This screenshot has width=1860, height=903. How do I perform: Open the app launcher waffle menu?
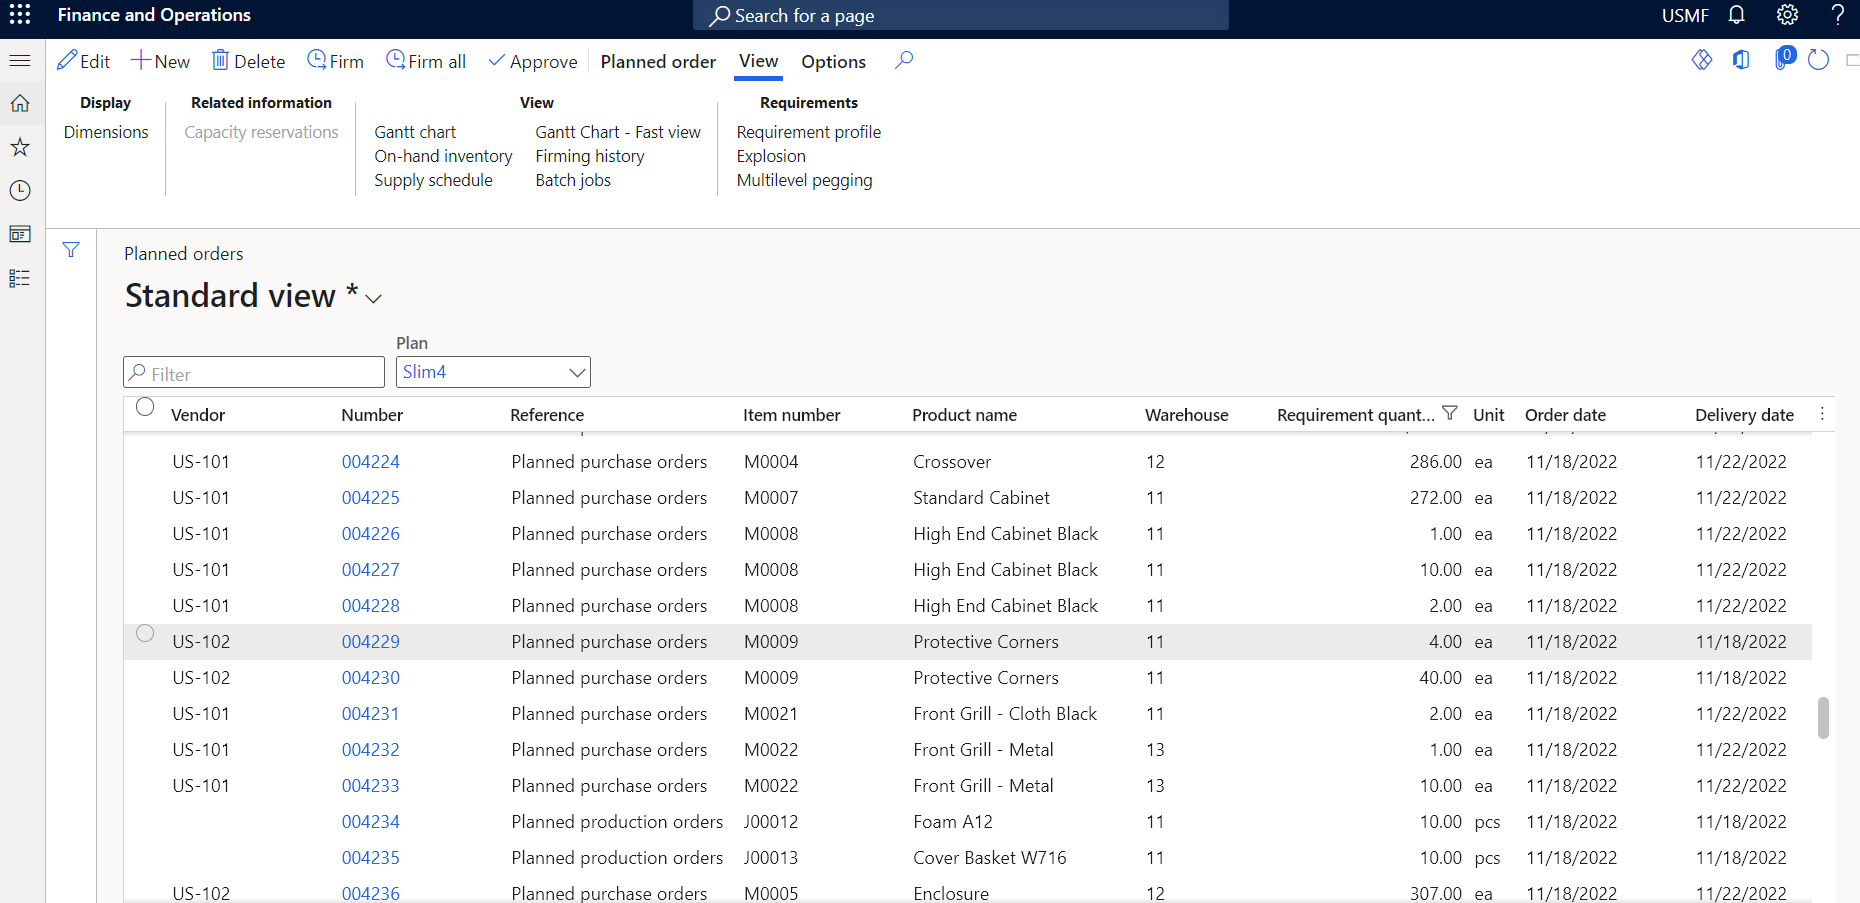click(x=20, y=15)
